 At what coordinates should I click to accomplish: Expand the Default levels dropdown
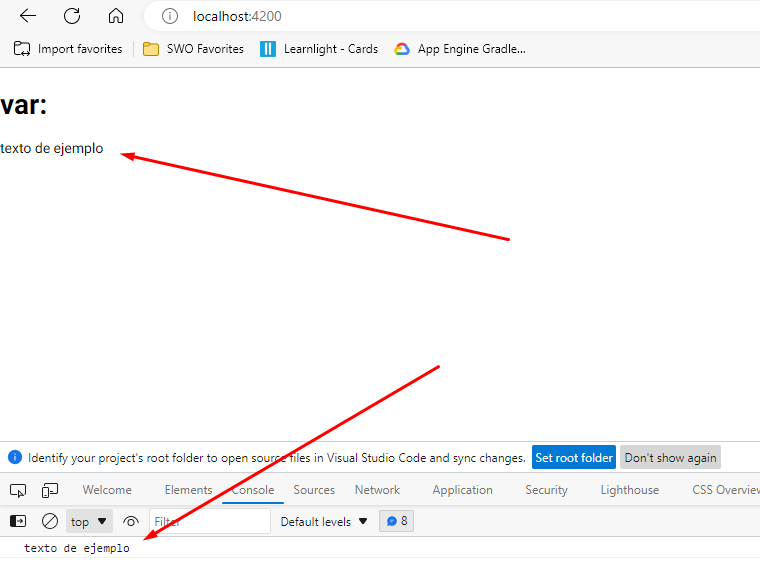coord(324,521)
